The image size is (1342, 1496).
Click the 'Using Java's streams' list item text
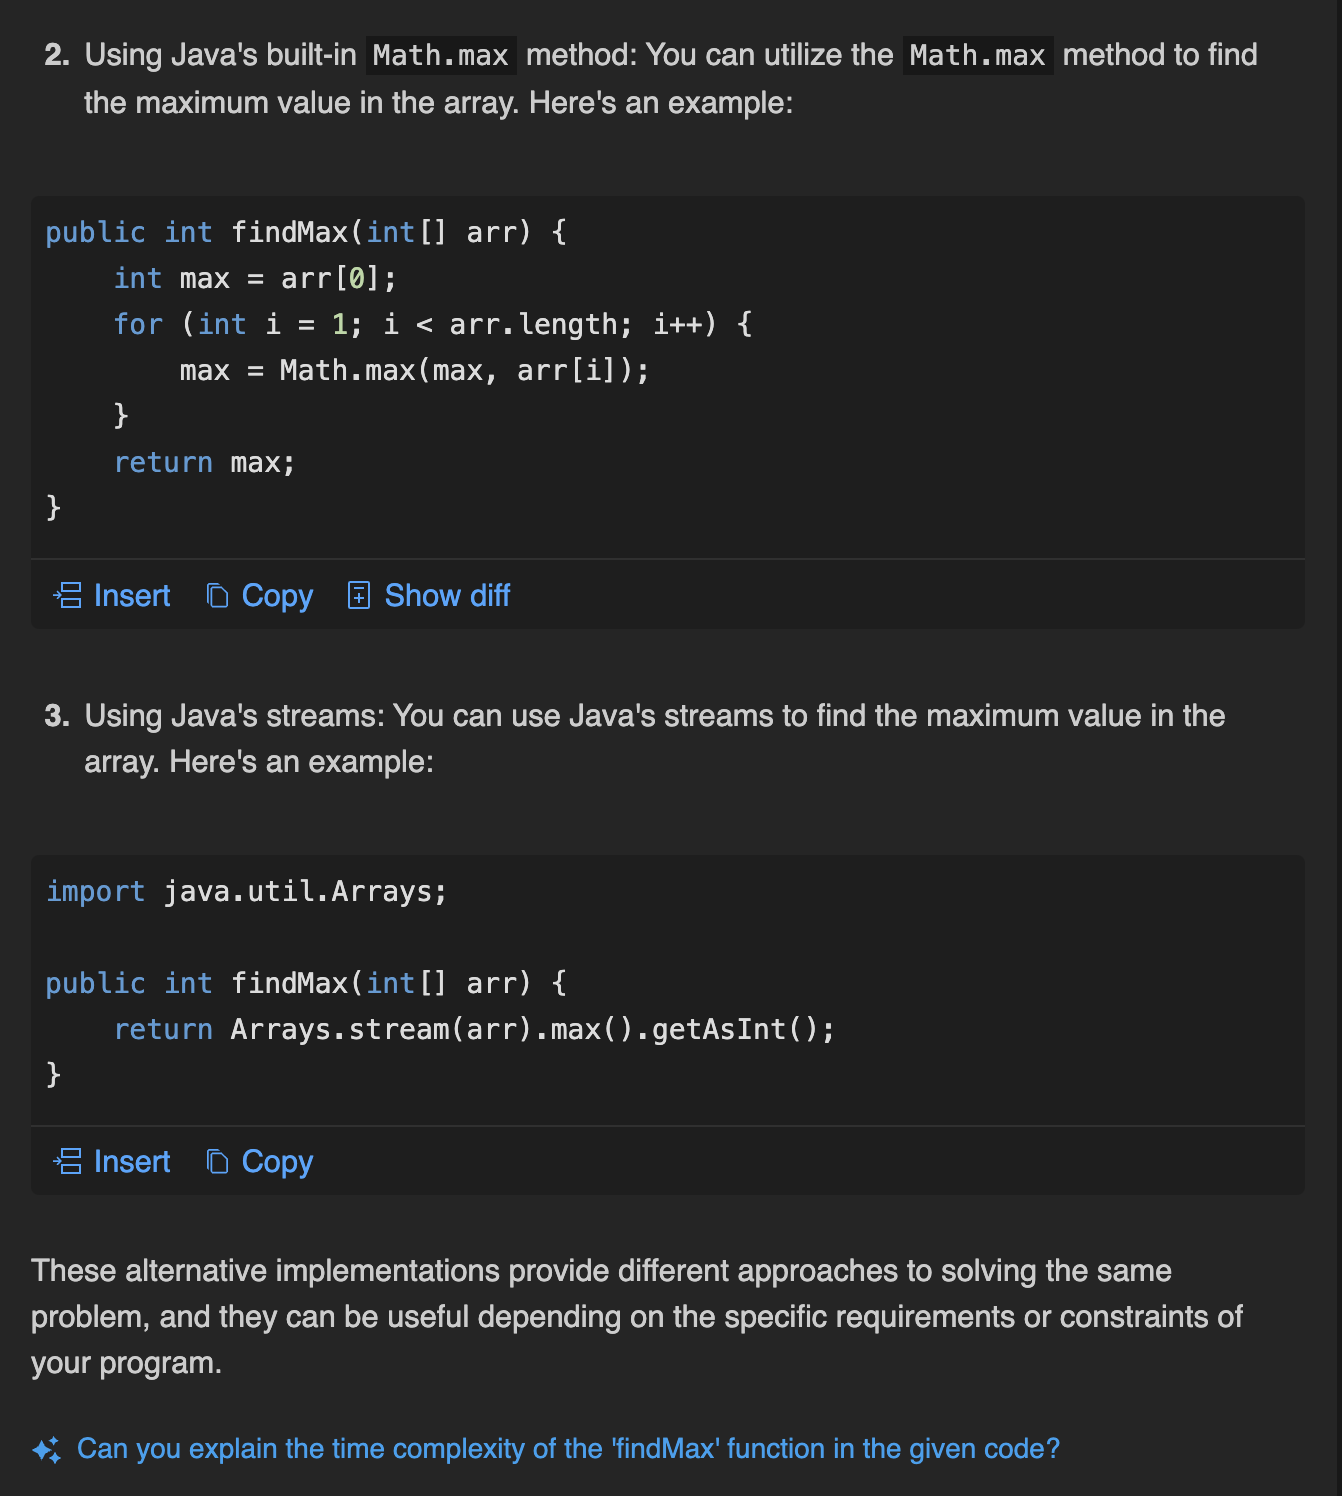654,738
